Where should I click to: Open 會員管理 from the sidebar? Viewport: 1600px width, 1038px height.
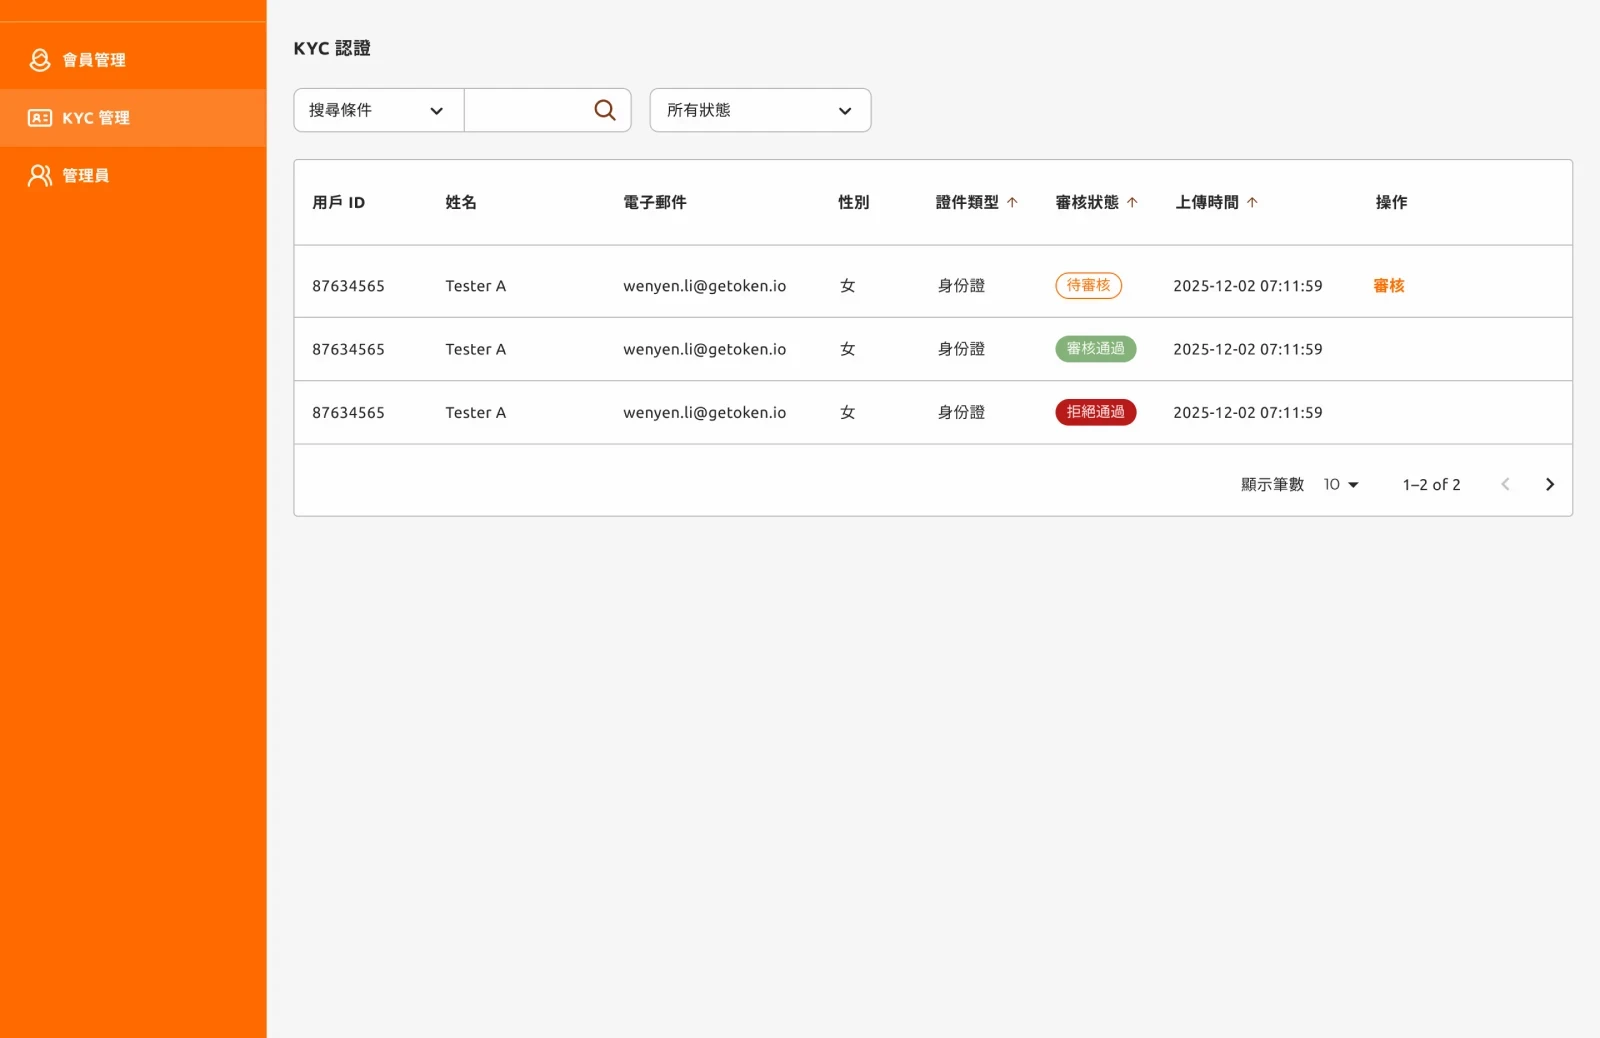(94, 59)
